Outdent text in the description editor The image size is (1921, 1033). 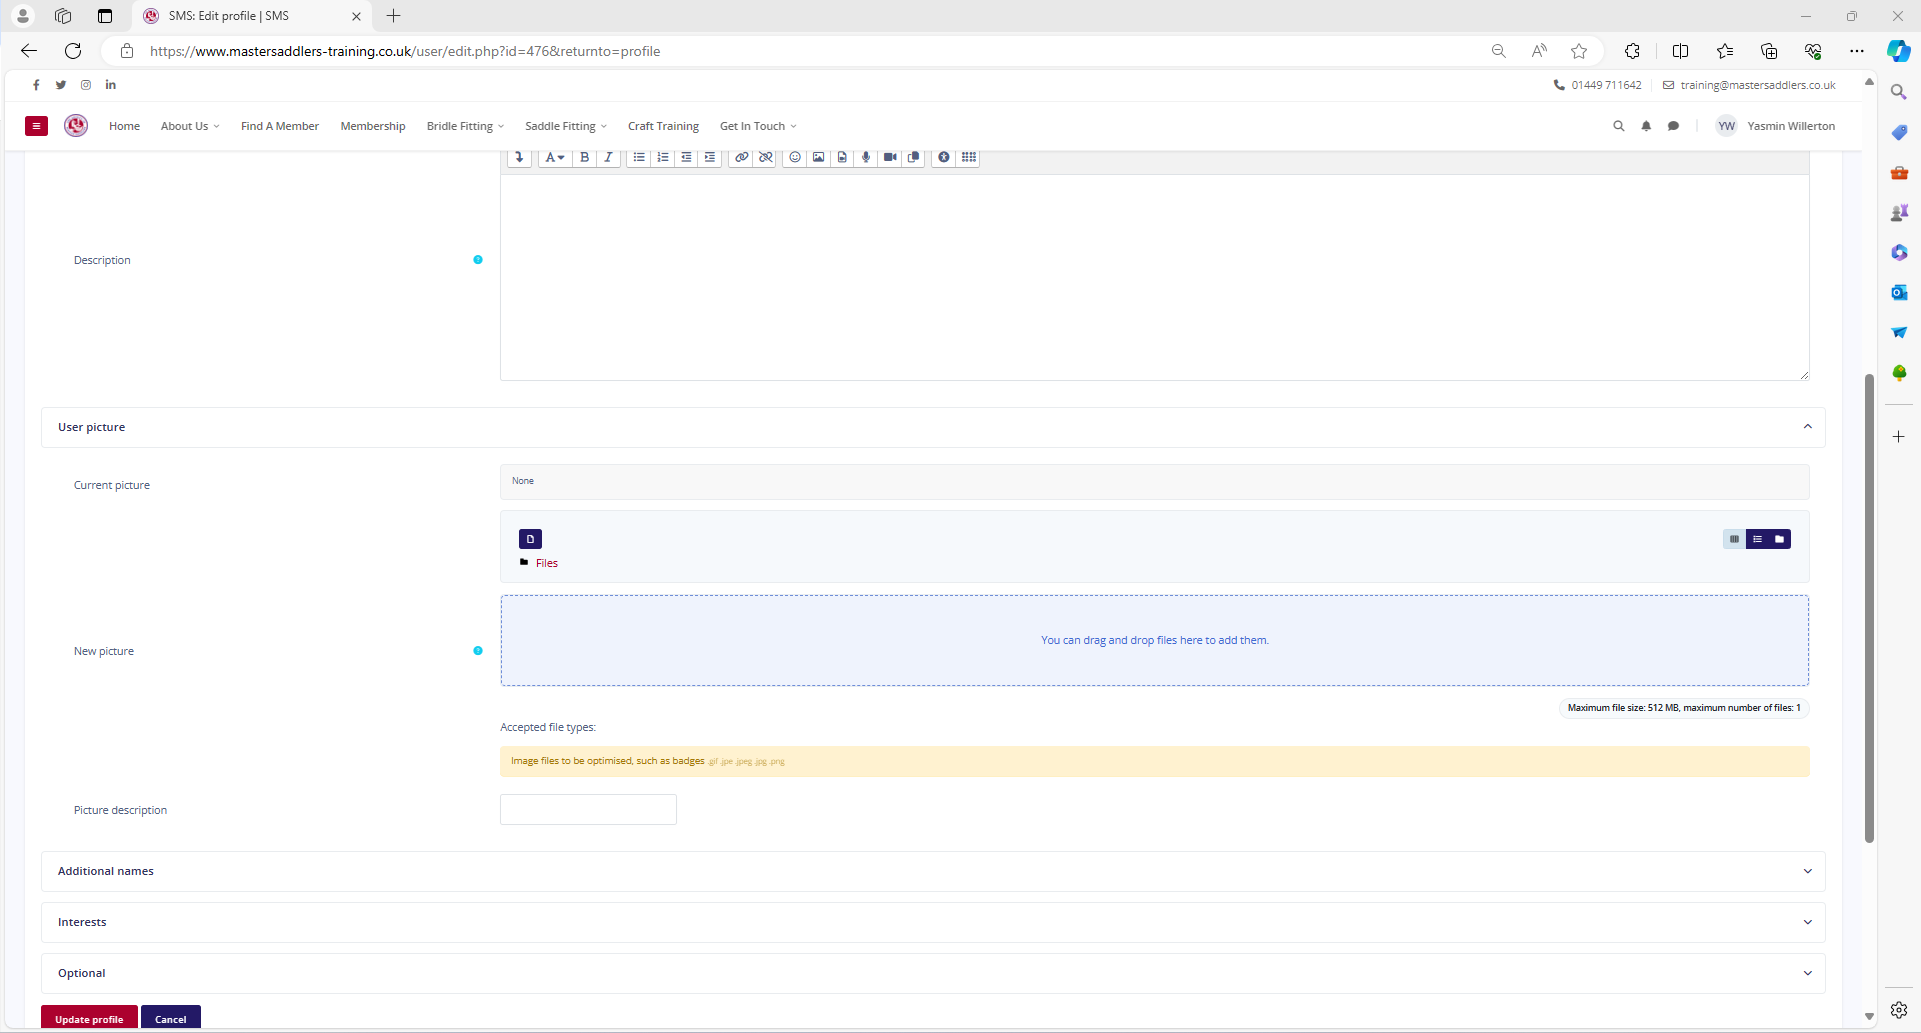point(686,157)
